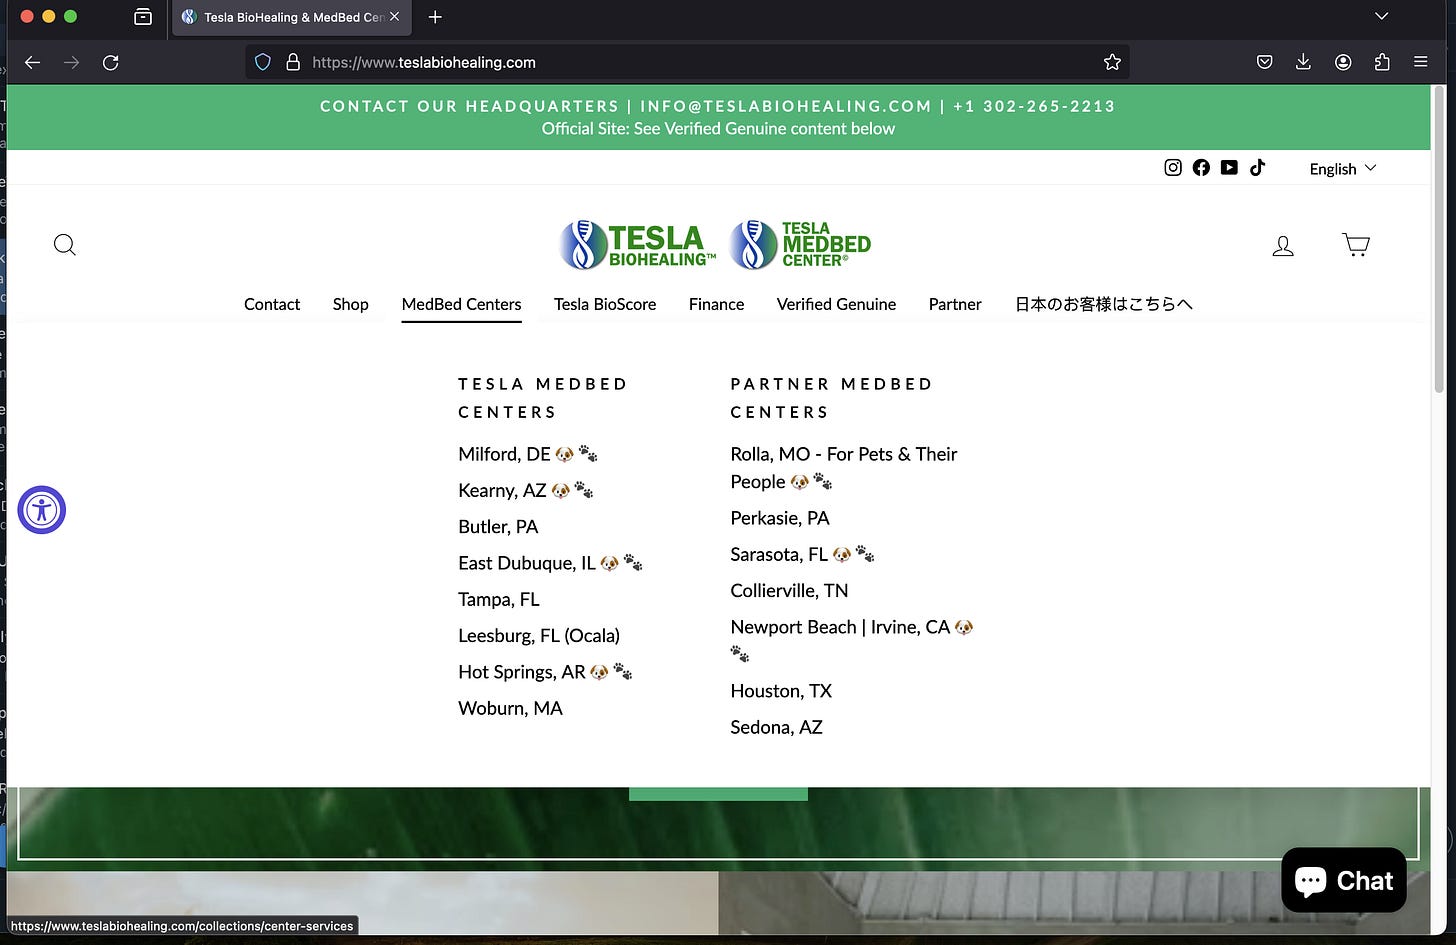Viewport: 1456px width, 945px height.
Task: Go back with browser back arrow
Action: [x=32, y=62]
